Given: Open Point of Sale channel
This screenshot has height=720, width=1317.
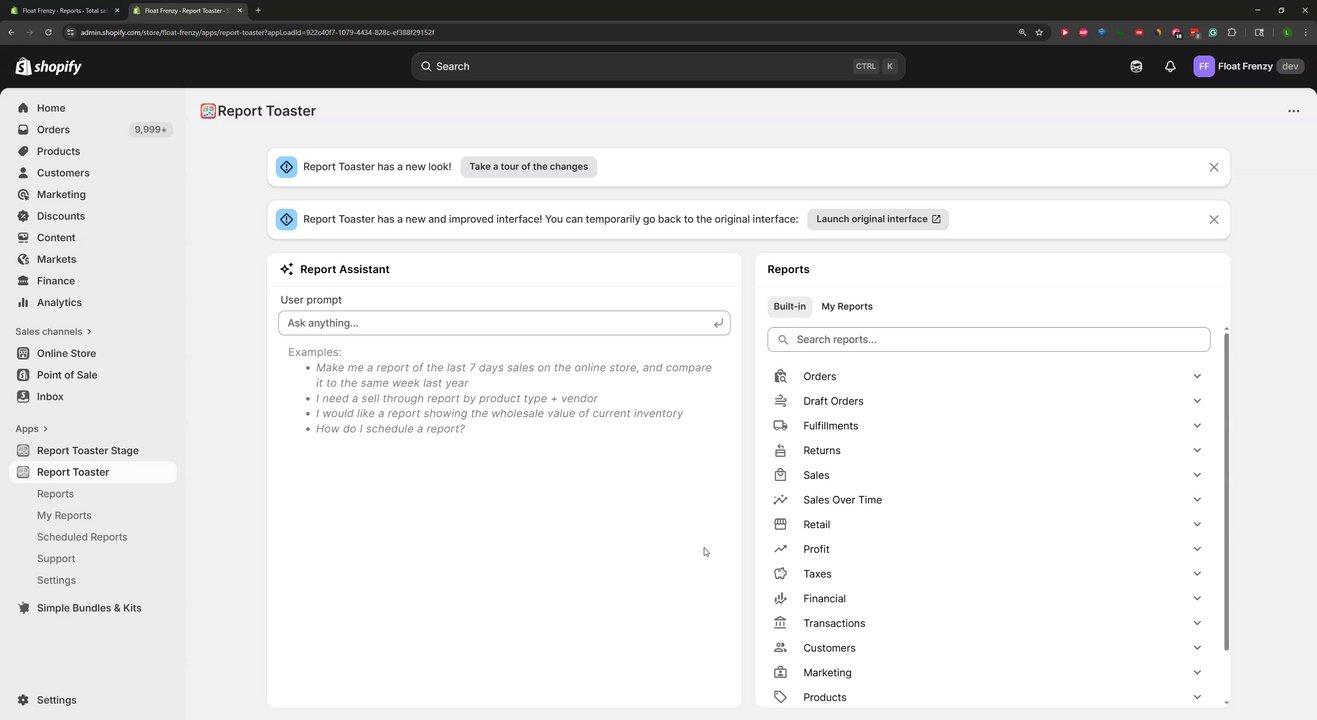Looking at the screenshot, I should tap(66, 375).
